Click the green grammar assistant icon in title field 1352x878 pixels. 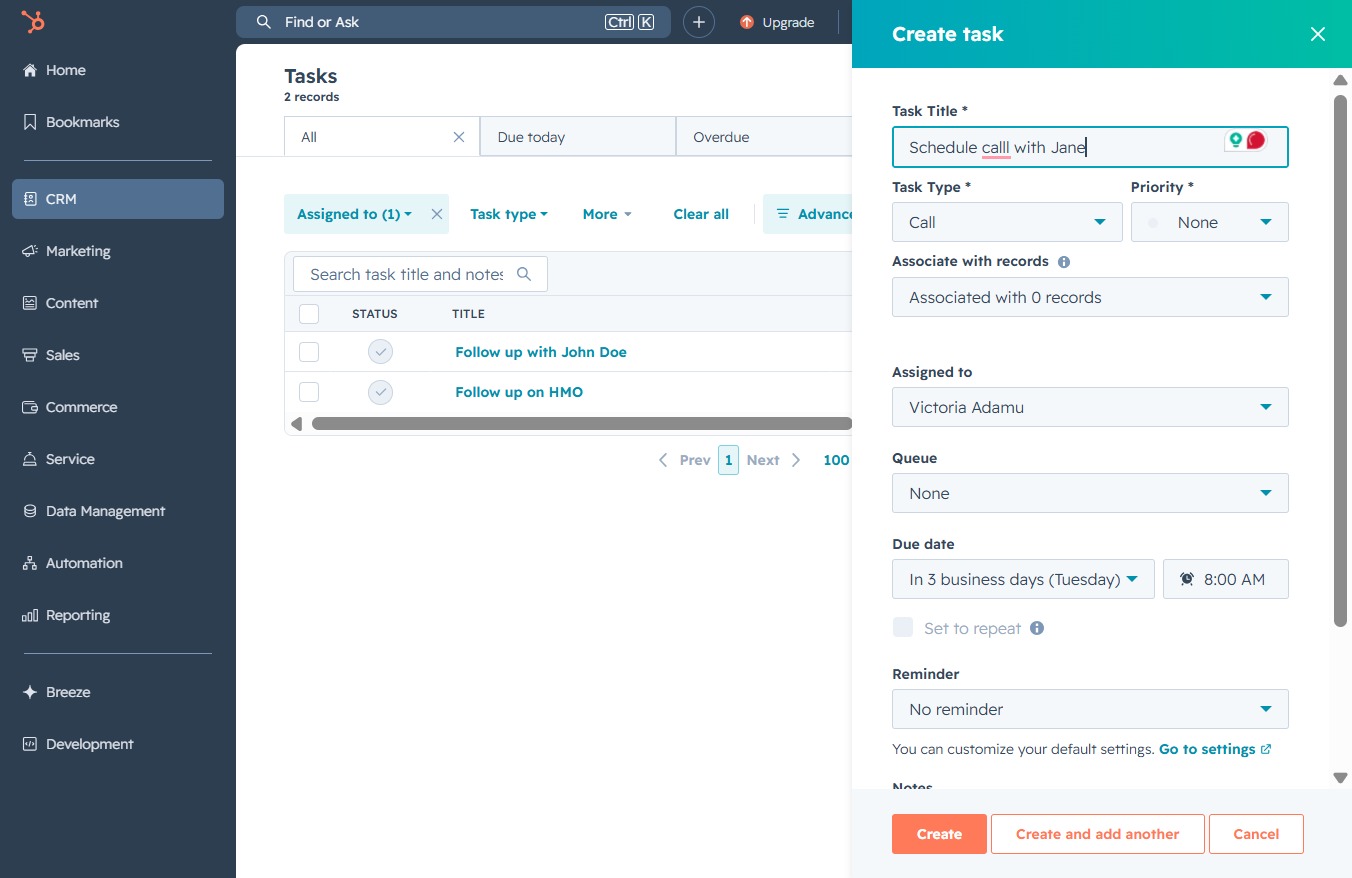(x=1236, y=141)
